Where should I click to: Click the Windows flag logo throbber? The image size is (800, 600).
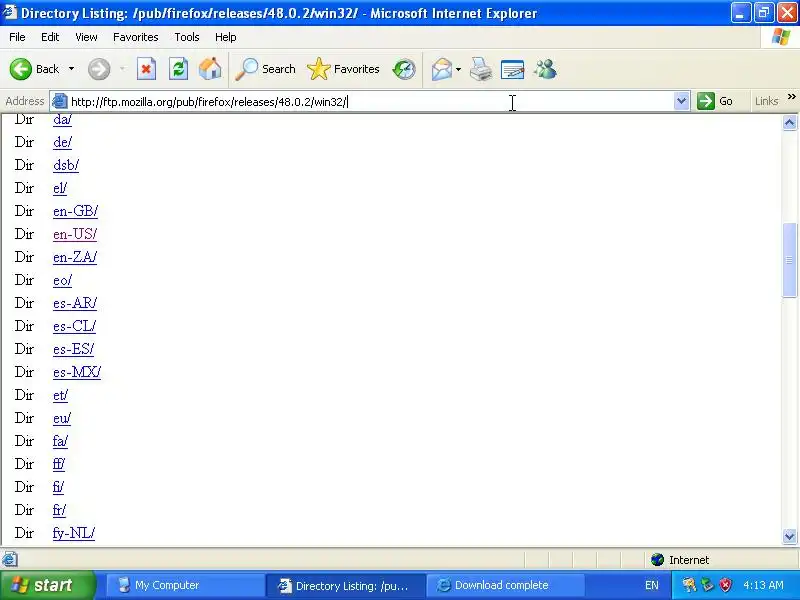[781, 37]
